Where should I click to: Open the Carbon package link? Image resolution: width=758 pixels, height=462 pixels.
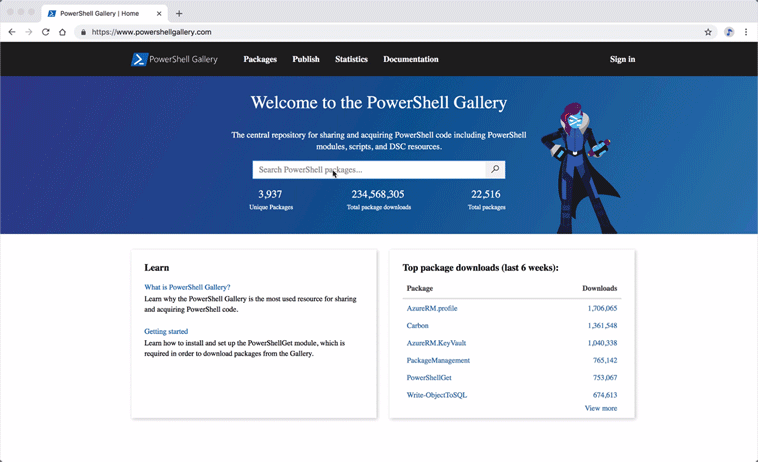pyautogui.click(x=417, y=326)
